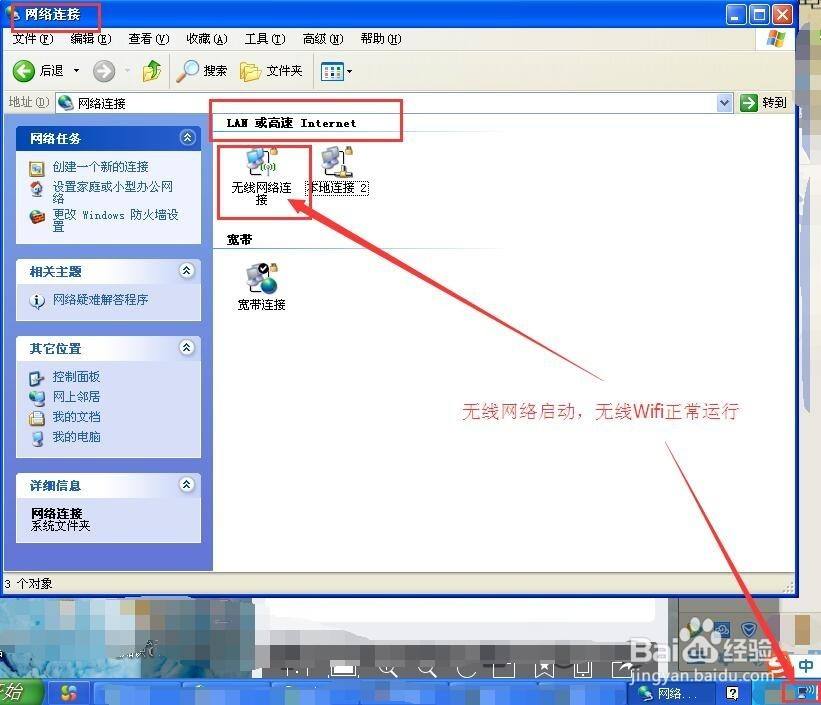Collapse the 相关主题 panel
This screenshot has width=821, height=705.
pos(188,271)
